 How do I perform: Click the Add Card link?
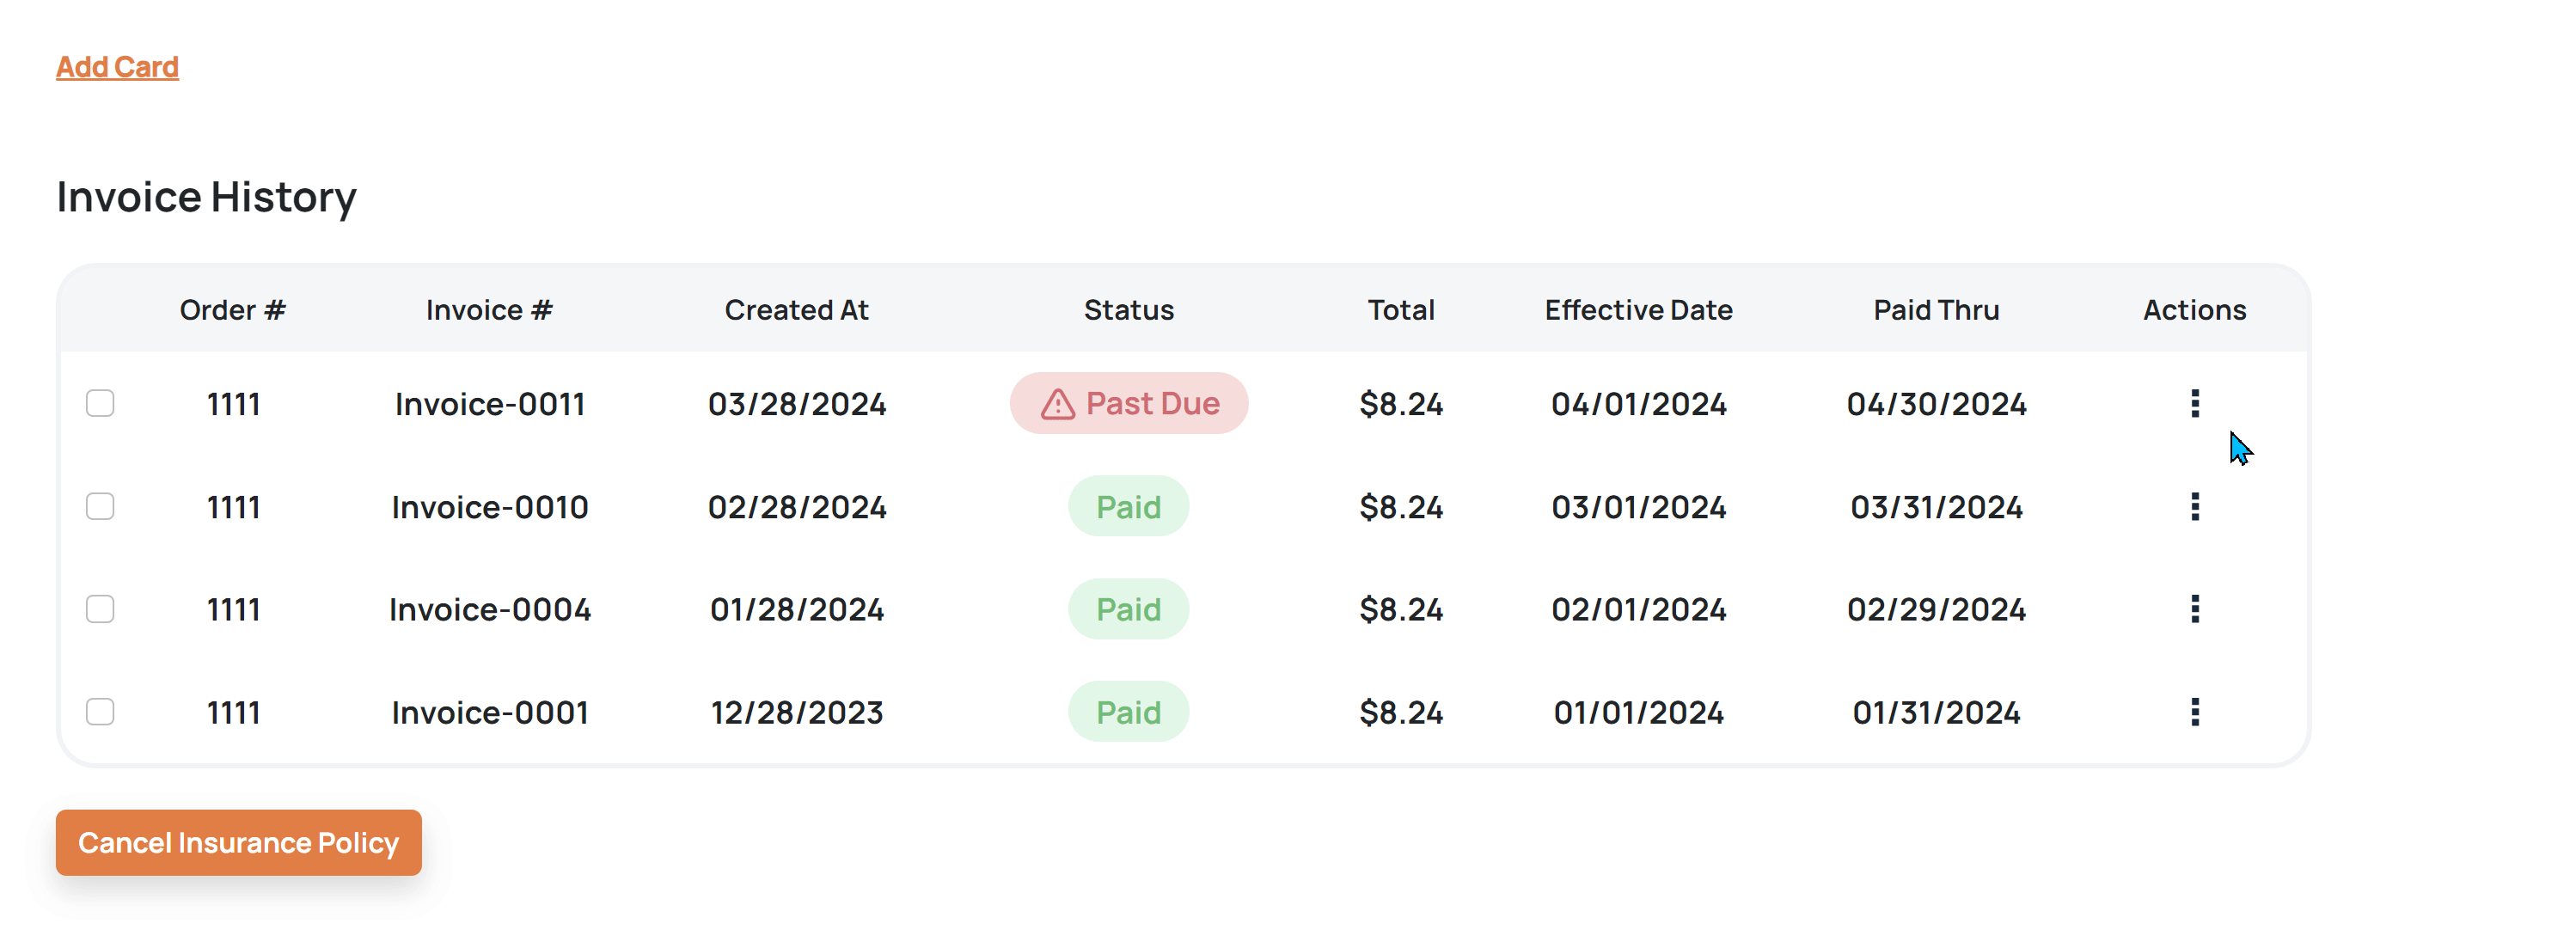117,67
